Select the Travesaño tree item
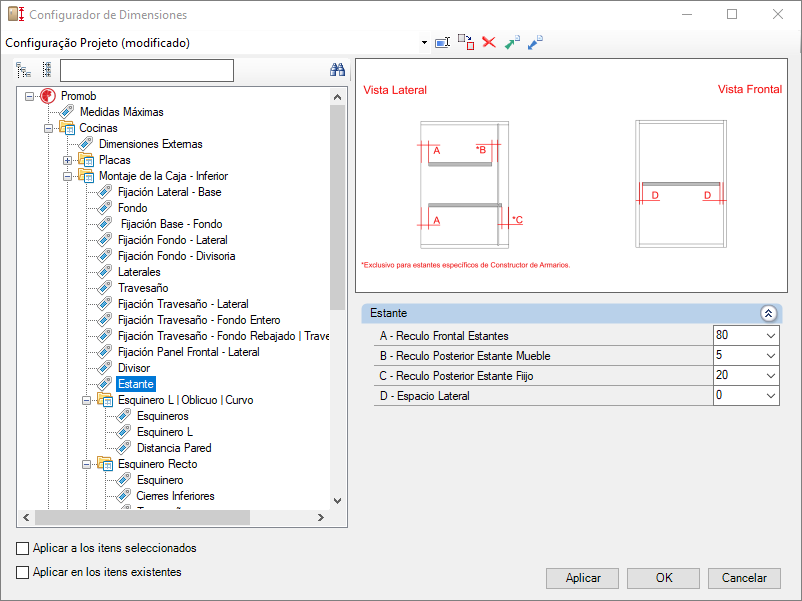The width and height of the screenshot is (802, 601). (143, 288)
